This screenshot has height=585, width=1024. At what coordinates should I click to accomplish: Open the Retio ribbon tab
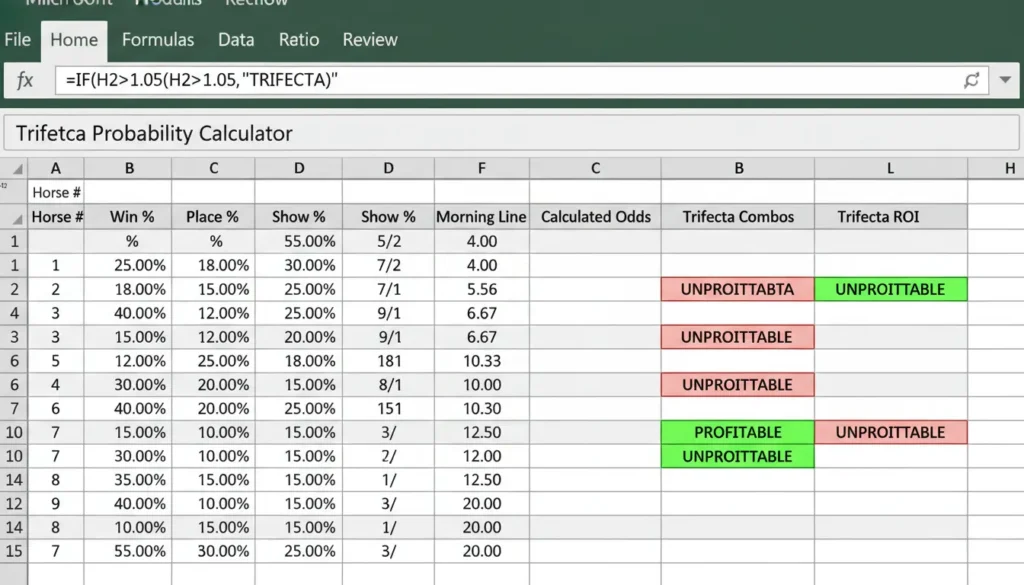click(x=299, y=40)
